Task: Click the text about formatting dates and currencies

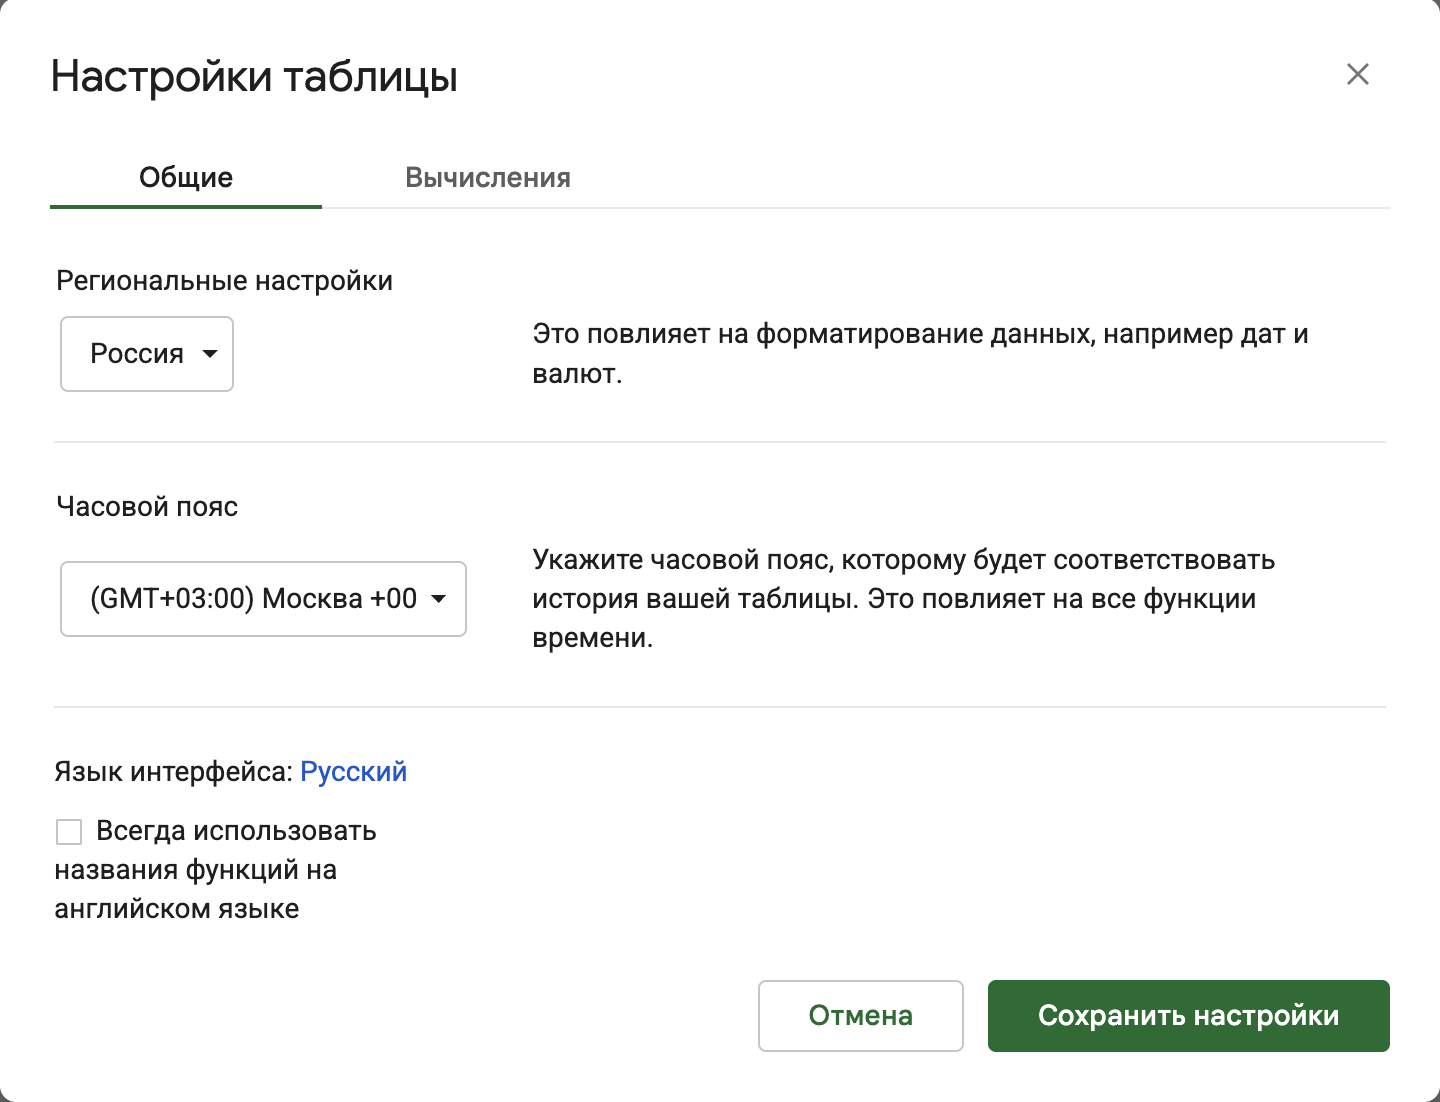Action: point(921,354)
